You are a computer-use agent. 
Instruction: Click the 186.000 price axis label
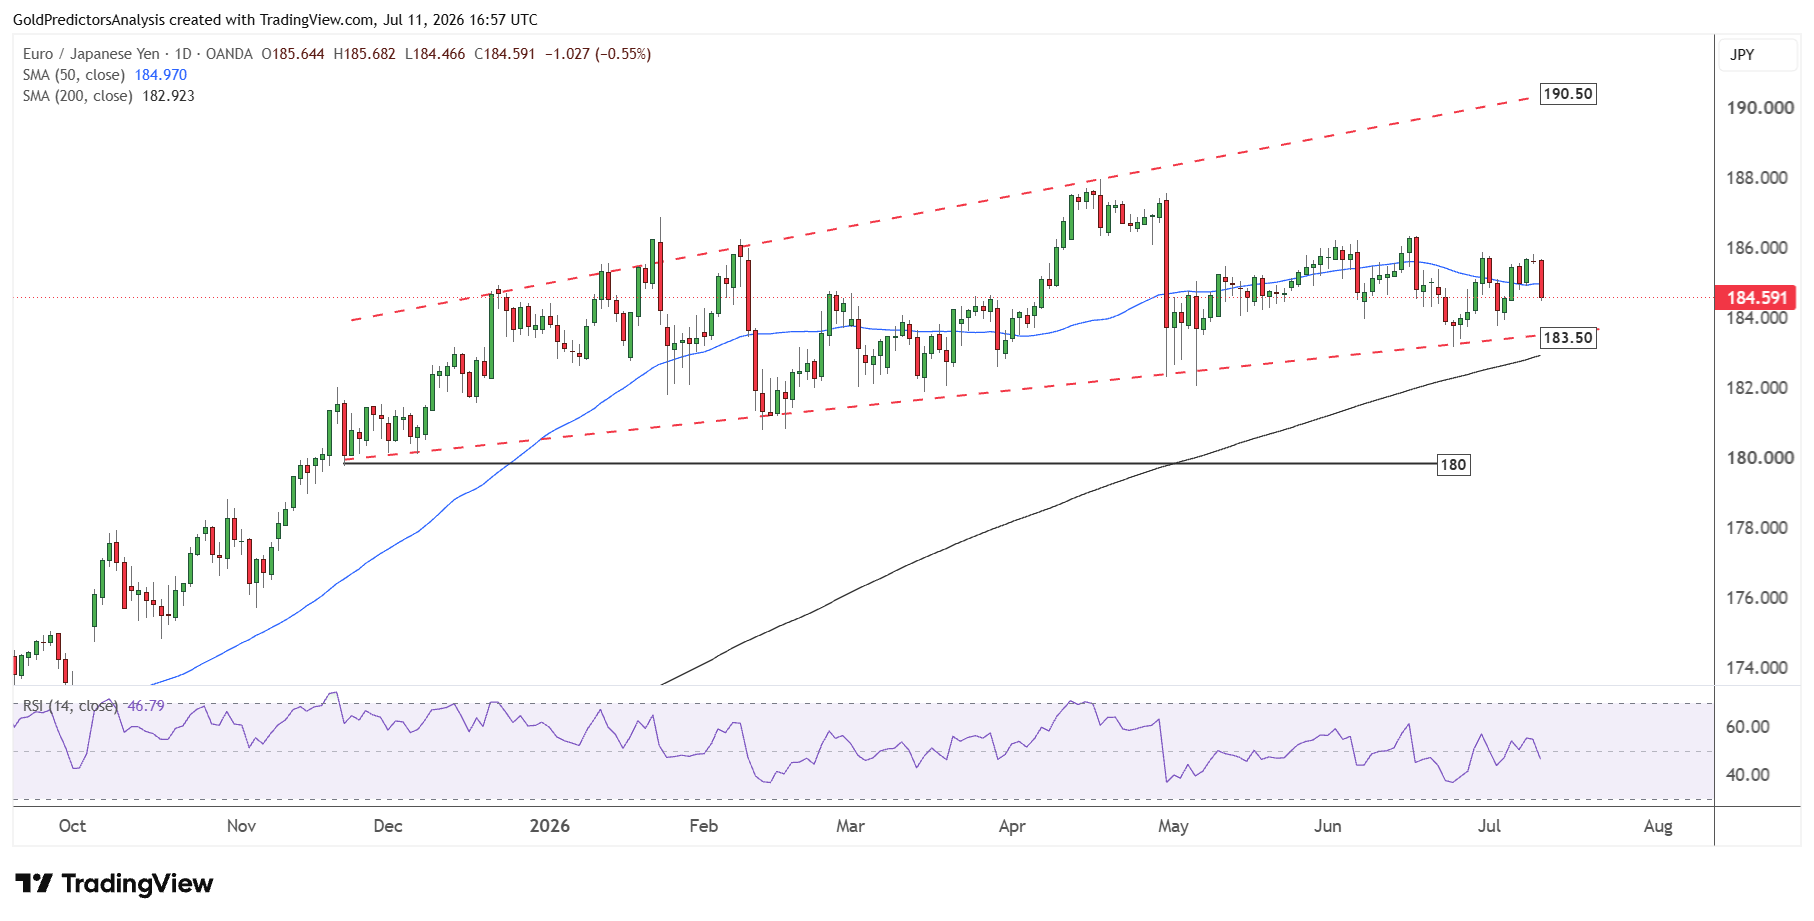point(1757,248)
